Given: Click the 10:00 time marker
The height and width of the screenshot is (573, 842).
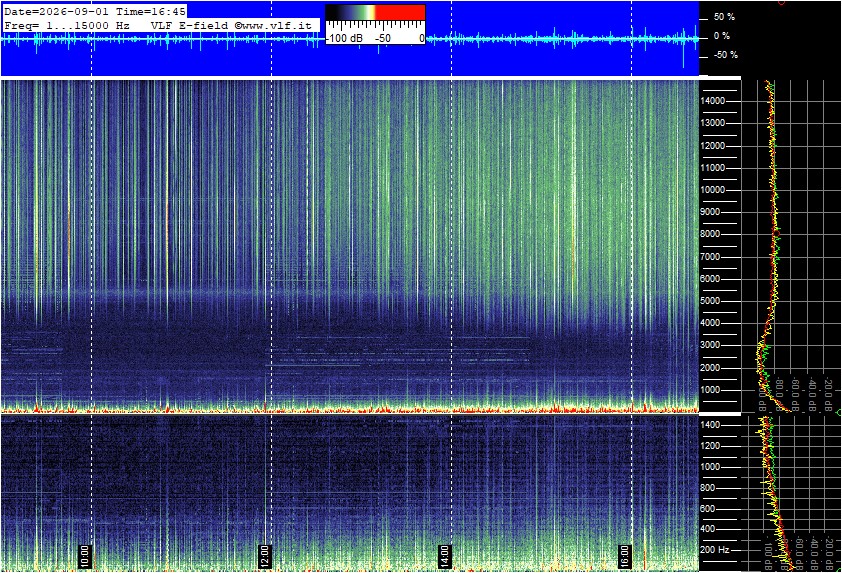Looking at the screenshot, I should [x=85, y=556].
